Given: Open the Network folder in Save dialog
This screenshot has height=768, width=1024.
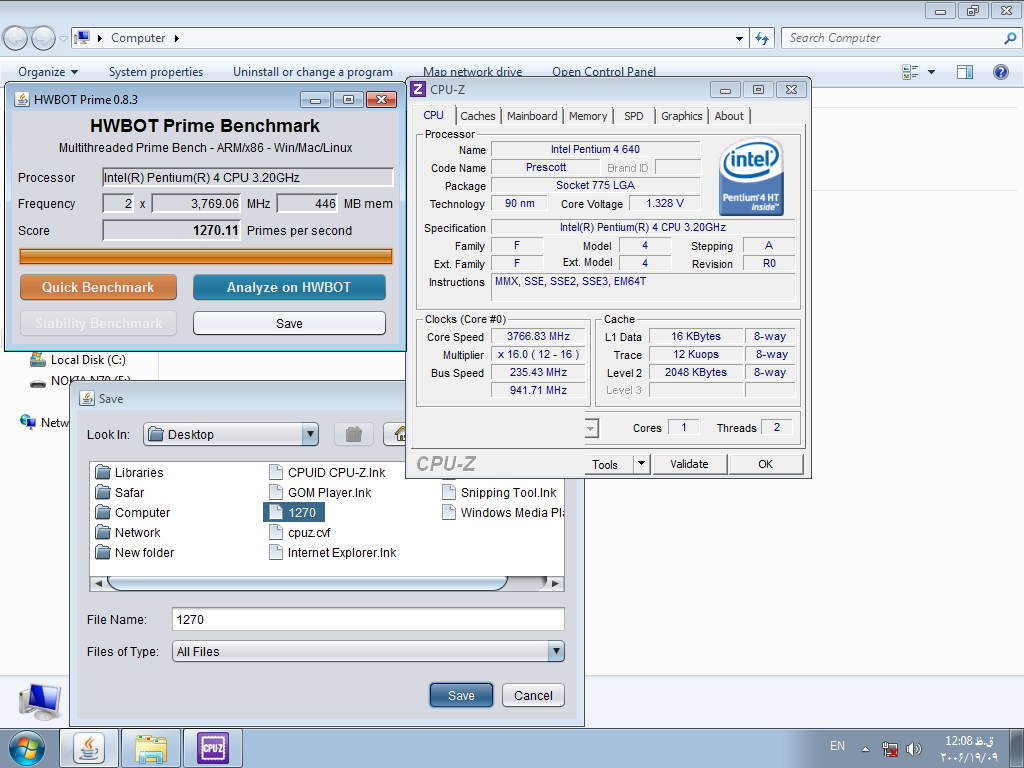Looking at the screenshot, I should click(x=128, y=532).
